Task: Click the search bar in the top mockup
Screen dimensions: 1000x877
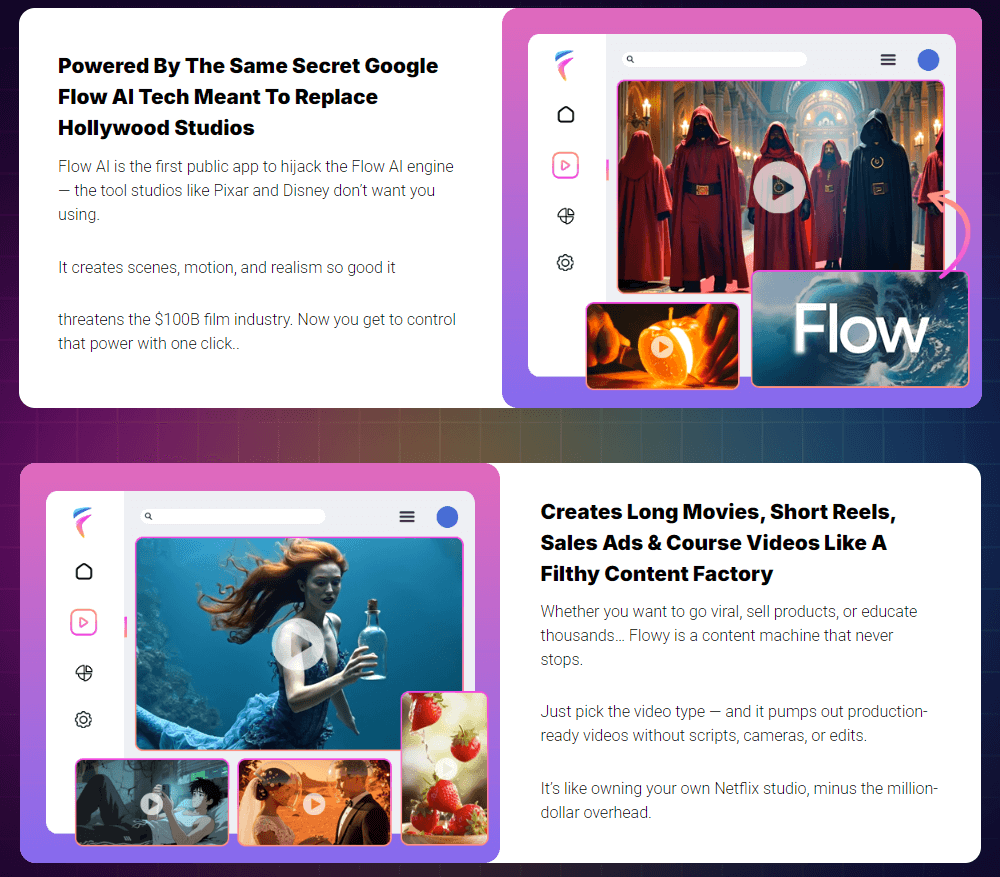Action: tap(714, 58)
